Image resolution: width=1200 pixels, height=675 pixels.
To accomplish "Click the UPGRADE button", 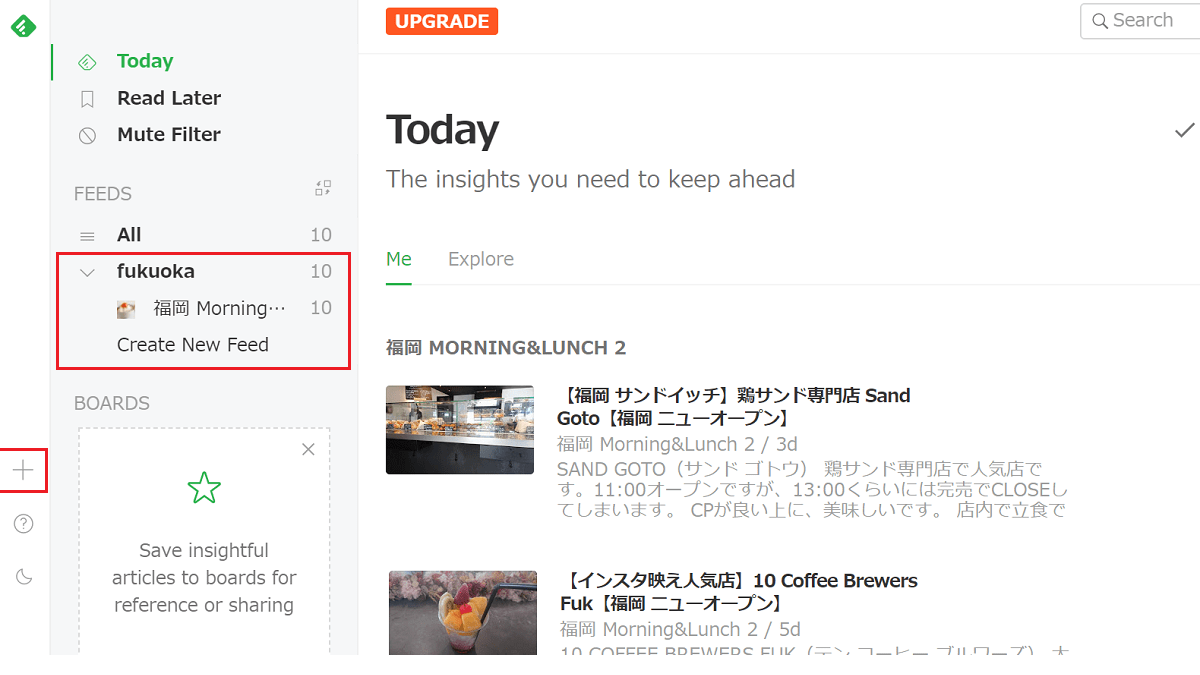I will (441, 20).
